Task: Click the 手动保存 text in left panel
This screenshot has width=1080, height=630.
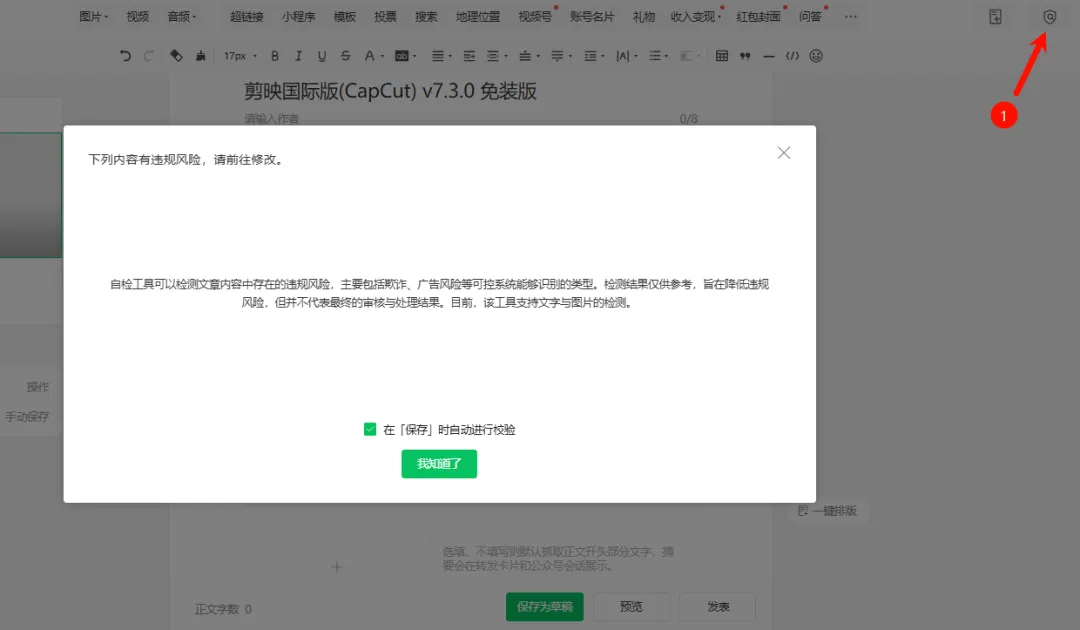Action: point(28,417)
